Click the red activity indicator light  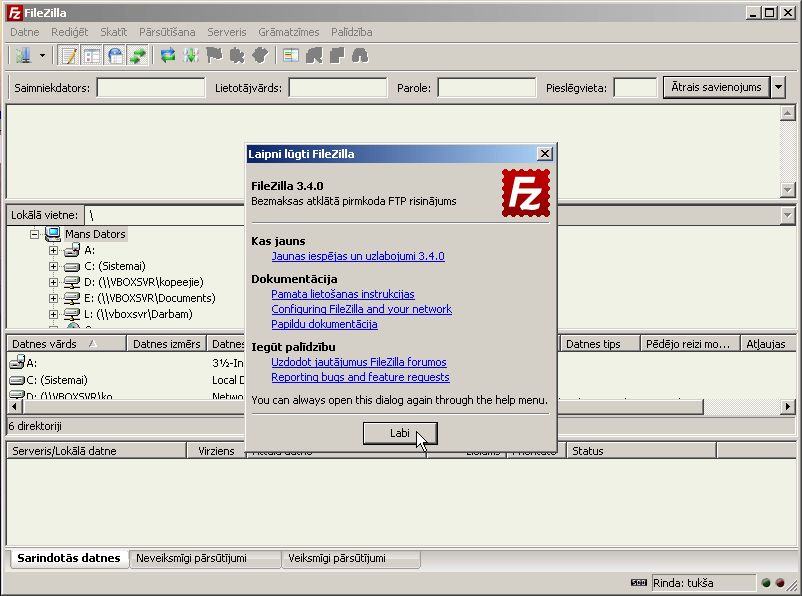tap(780, 583)
